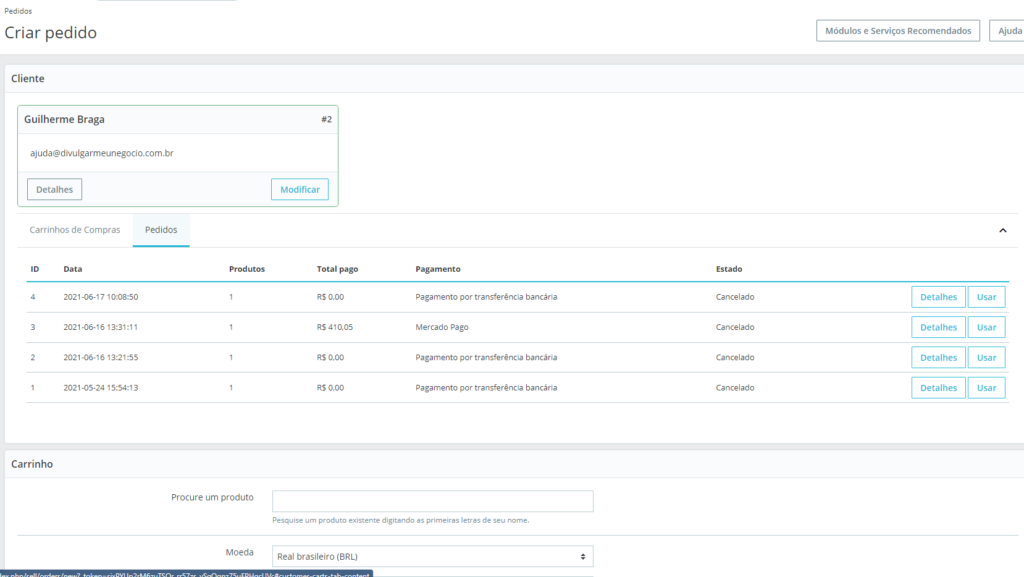
Task: Select date 2021-06-16 13:31:11 cell
Action: point(101,327)
